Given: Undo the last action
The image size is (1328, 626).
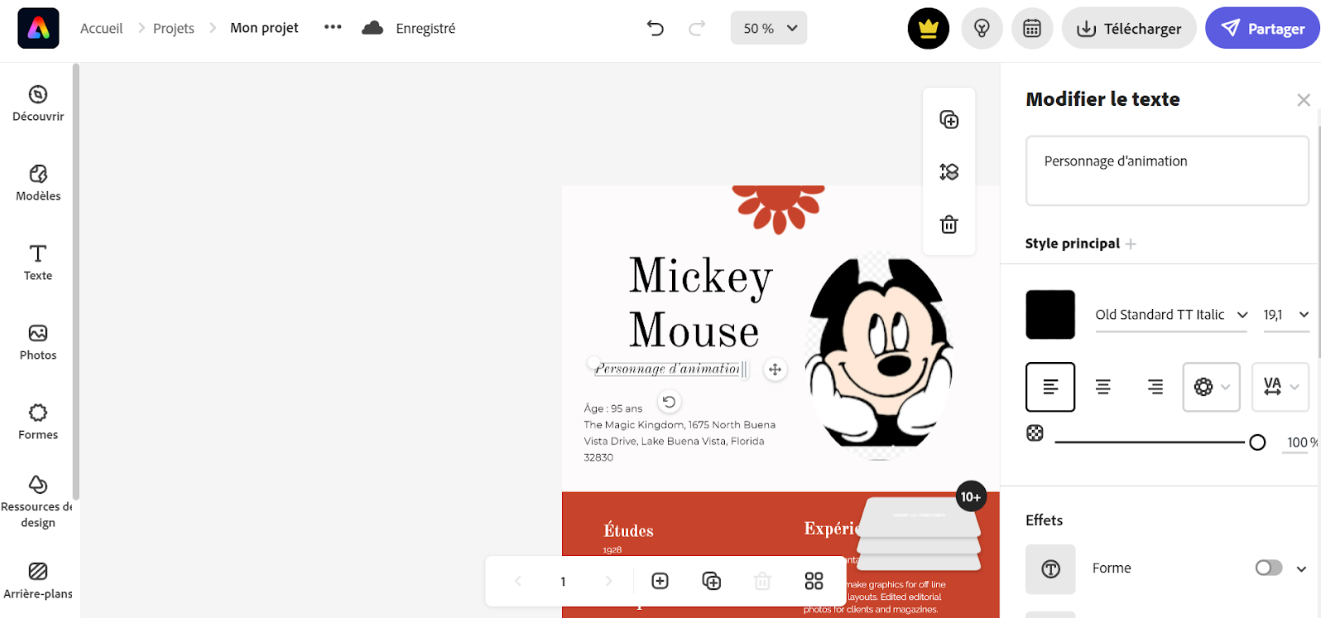Looking at the screenshot, I should (655, 28).
